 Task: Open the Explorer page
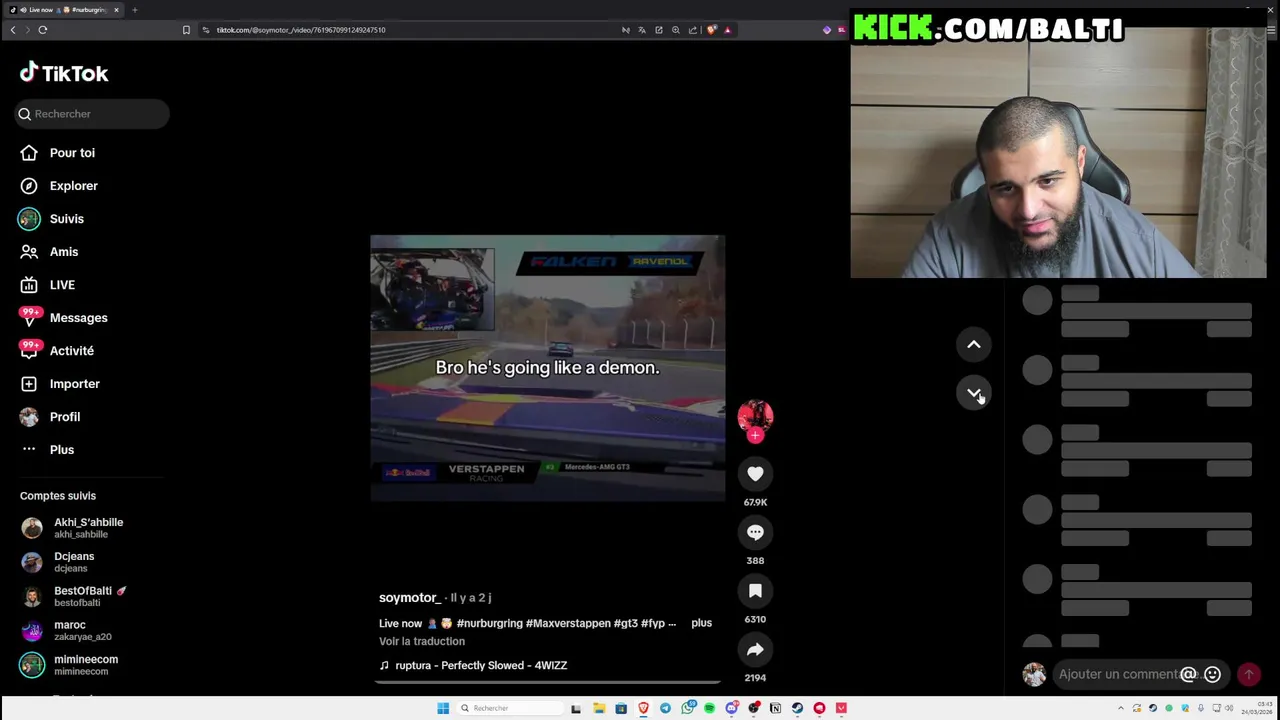click(x=60, y=186)
